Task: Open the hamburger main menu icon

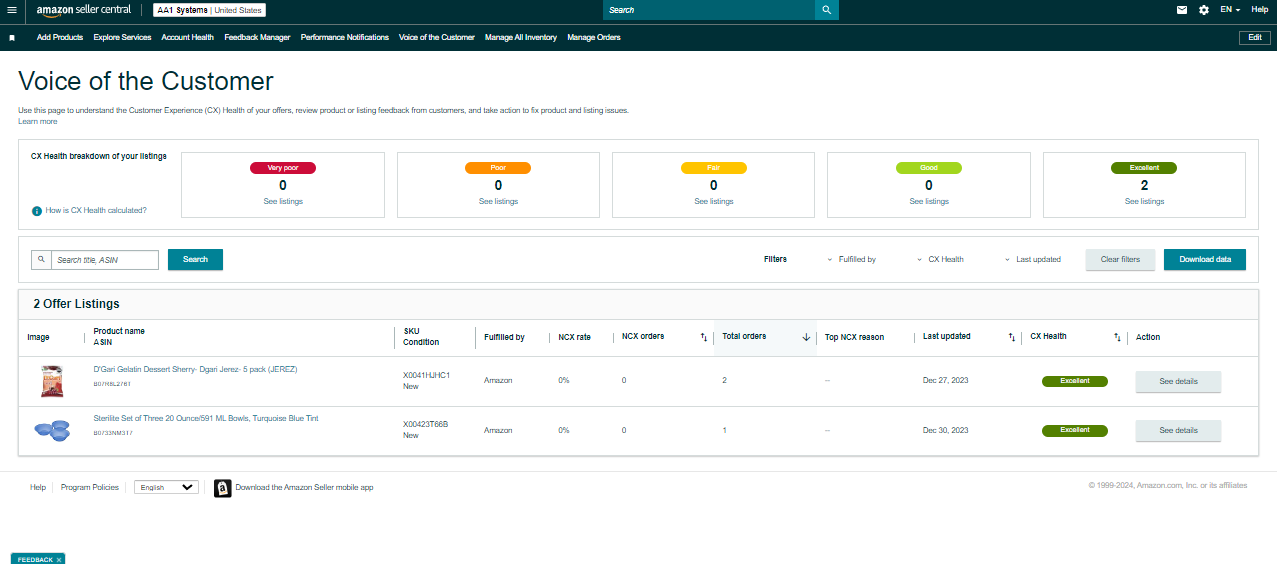Action: (x=11, y=10)
